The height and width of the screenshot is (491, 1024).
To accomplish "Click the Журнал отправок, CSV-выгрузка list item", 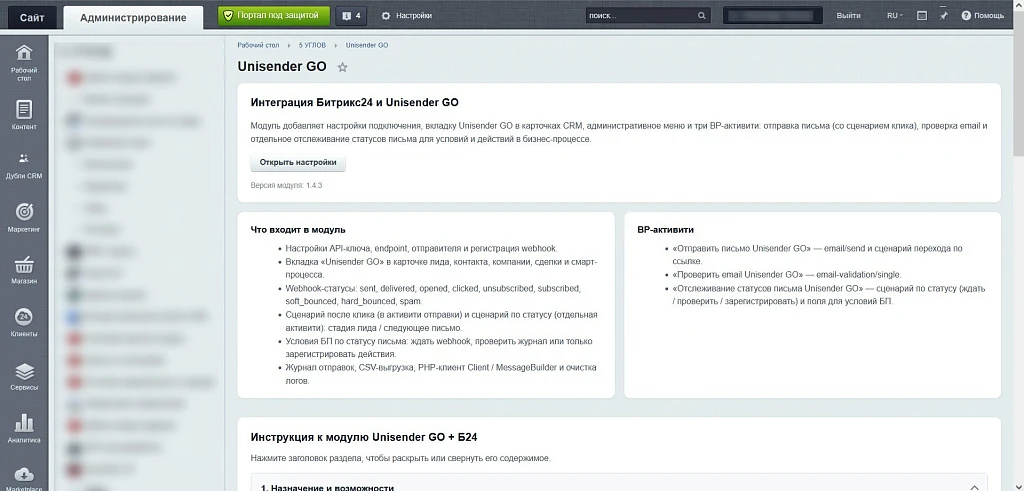I will 441,374.
